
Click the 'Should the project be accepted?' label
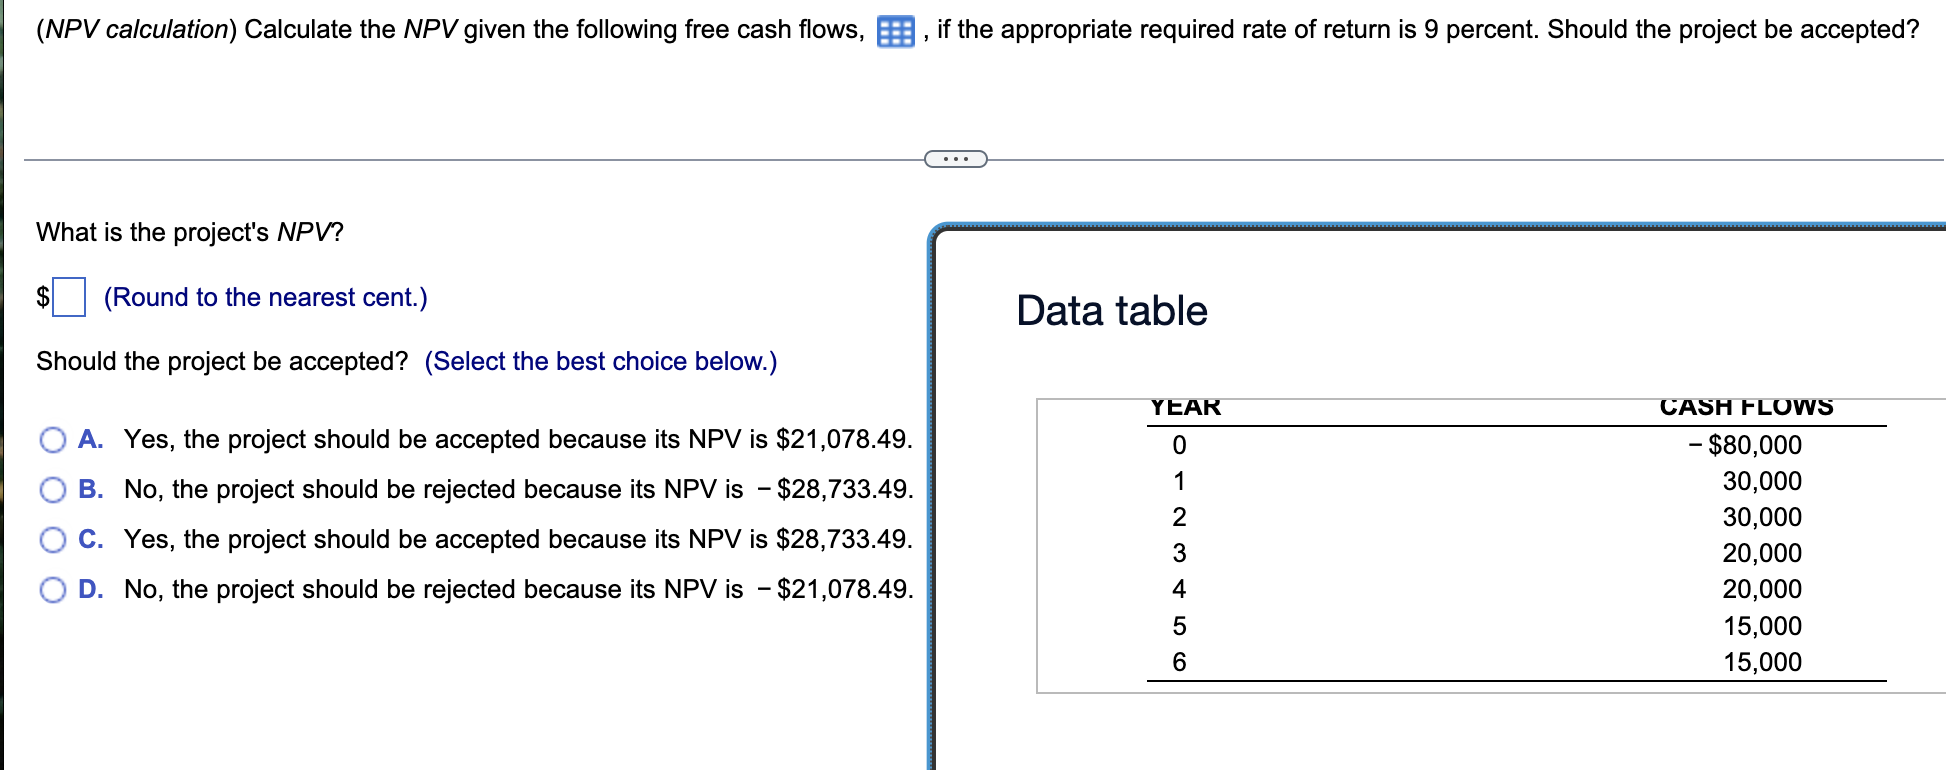click(220, 361)
